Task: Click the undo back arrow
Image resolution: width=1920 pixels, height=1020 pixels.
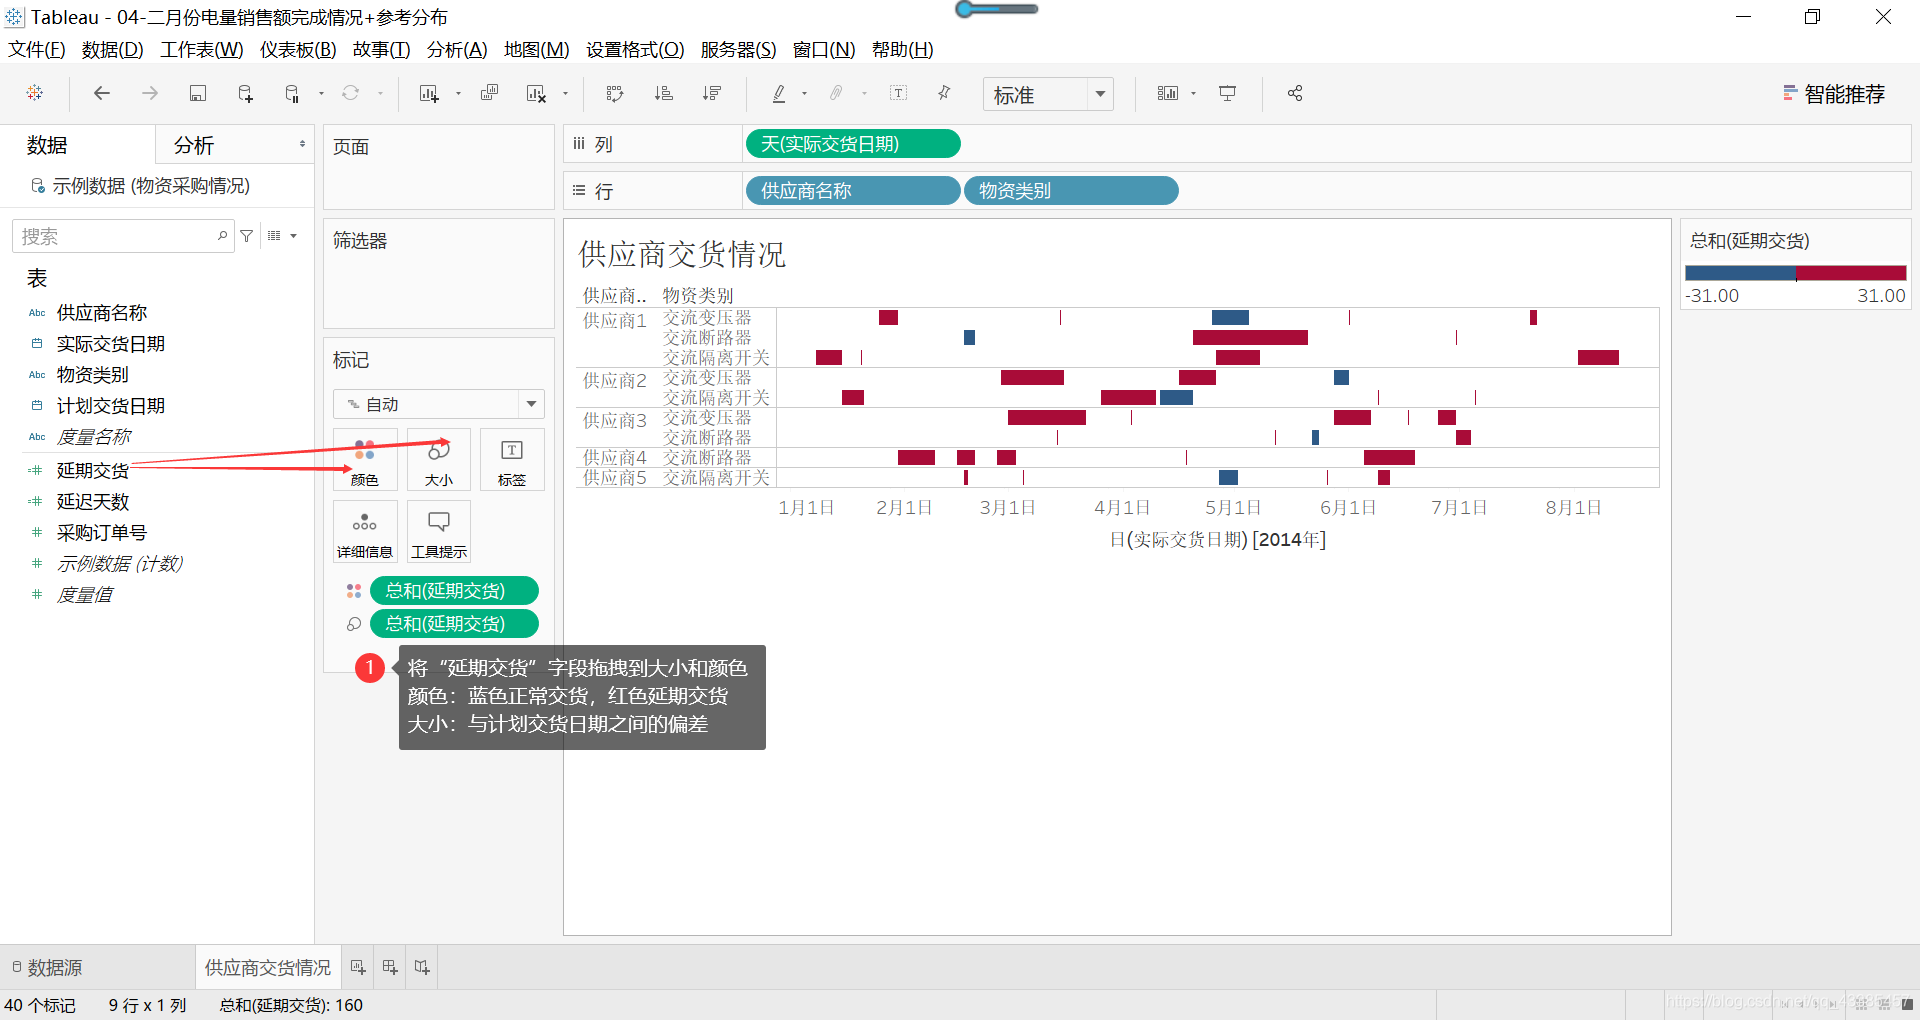Action: tap(102, 93)
